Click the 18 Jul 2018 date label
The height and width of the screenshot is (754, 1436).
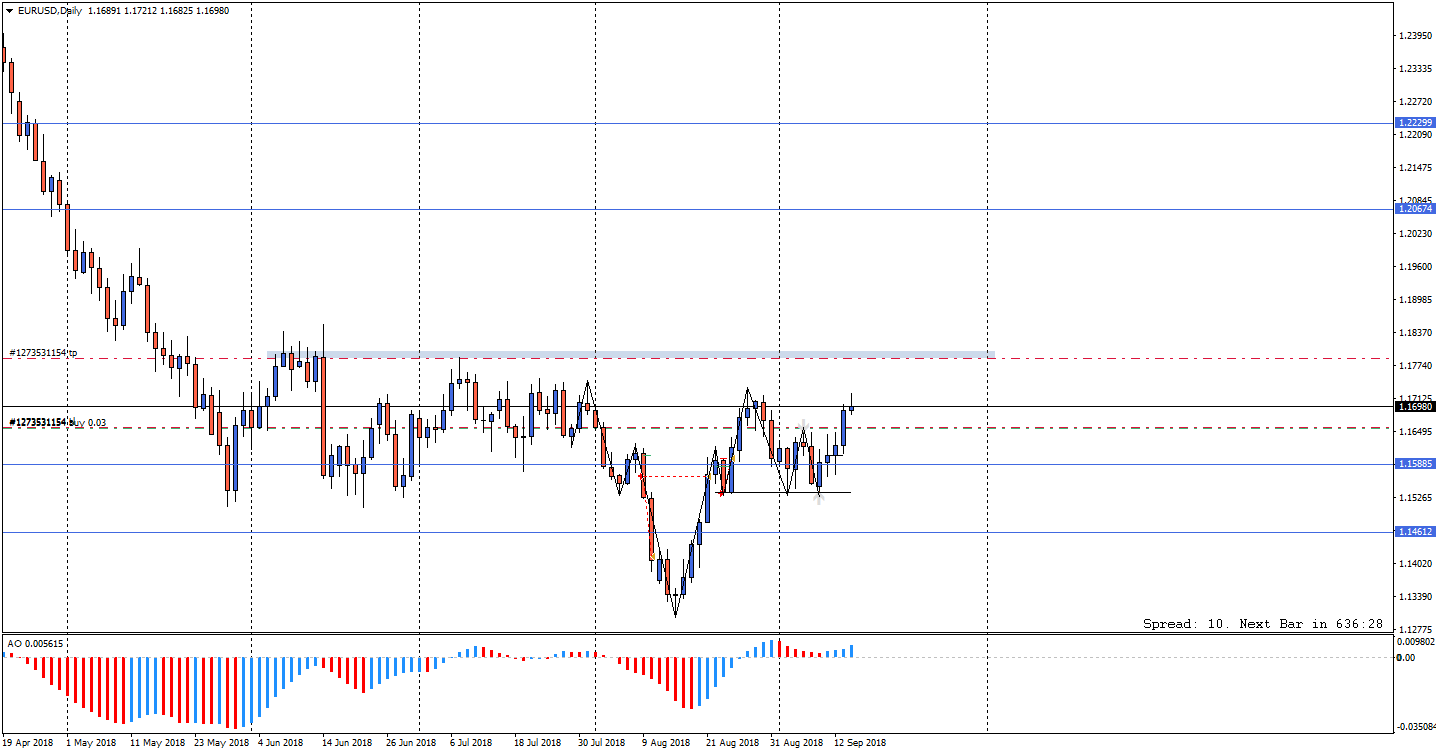pos(537,743)
